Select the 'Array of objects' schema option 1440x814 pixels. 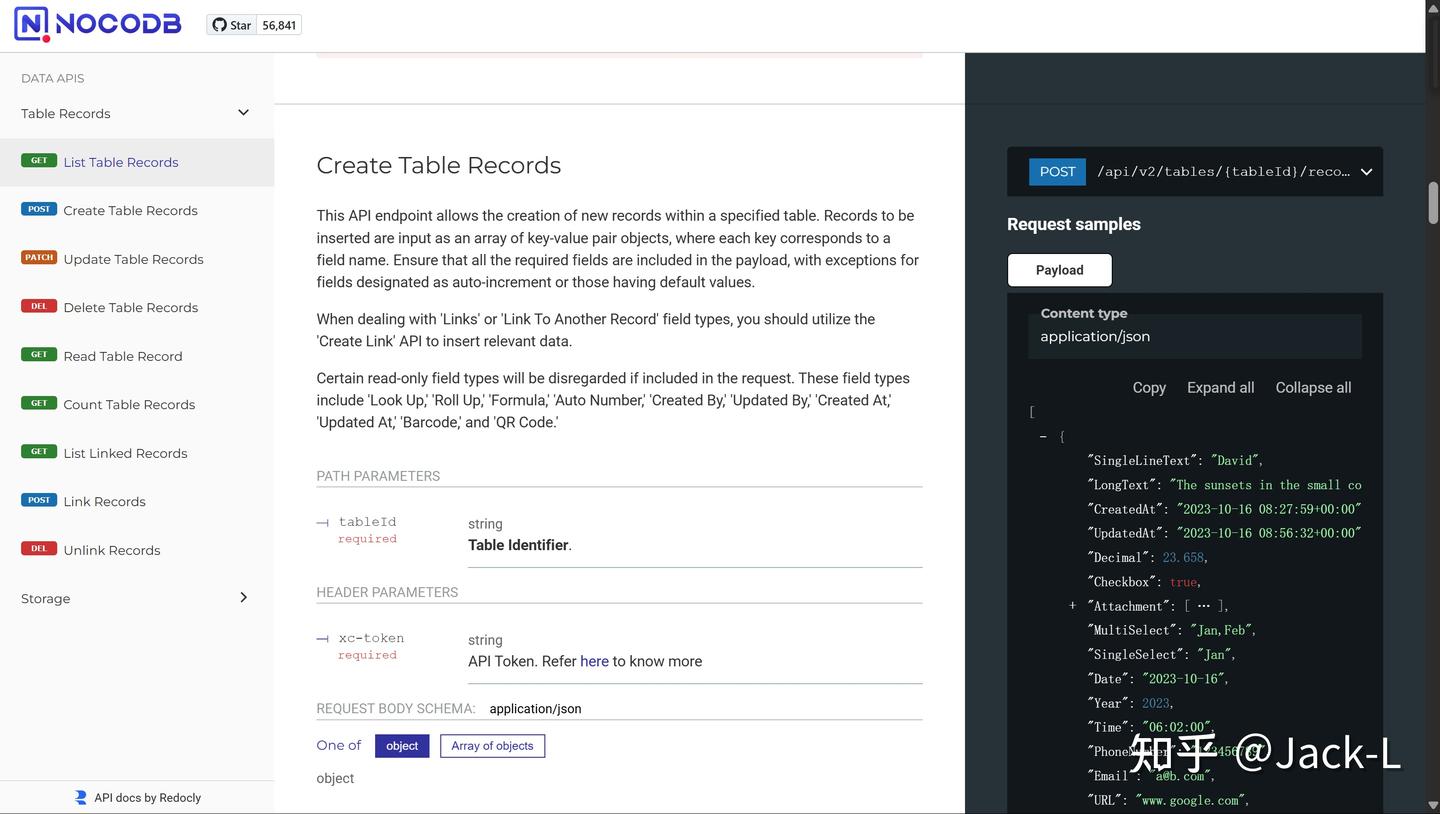(x=492, y=746)
